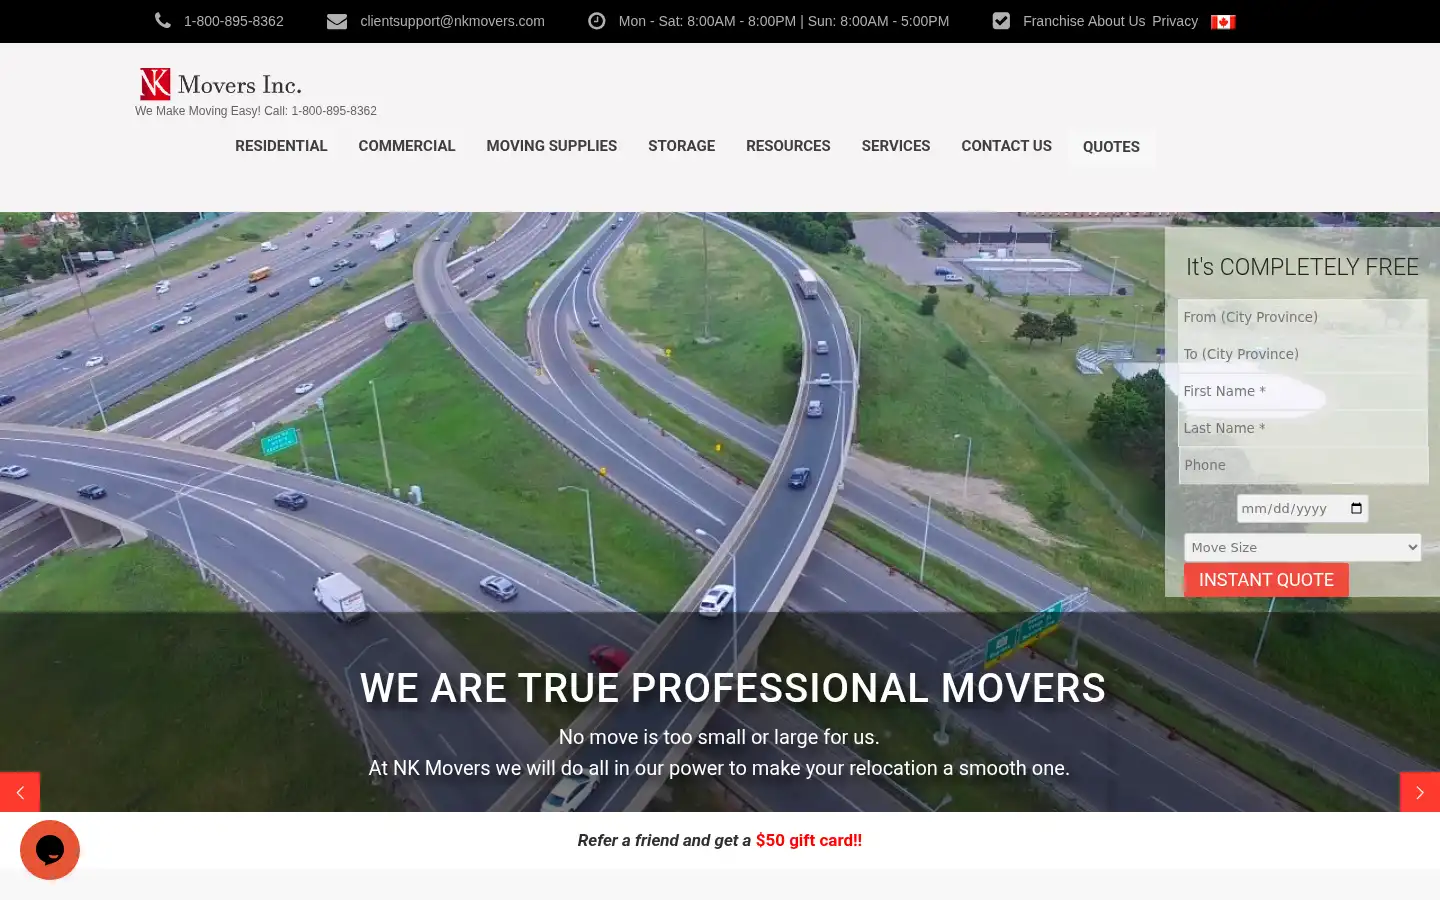Click the business hours text
The image size is (1440, 900).
(x=784, y=21)
